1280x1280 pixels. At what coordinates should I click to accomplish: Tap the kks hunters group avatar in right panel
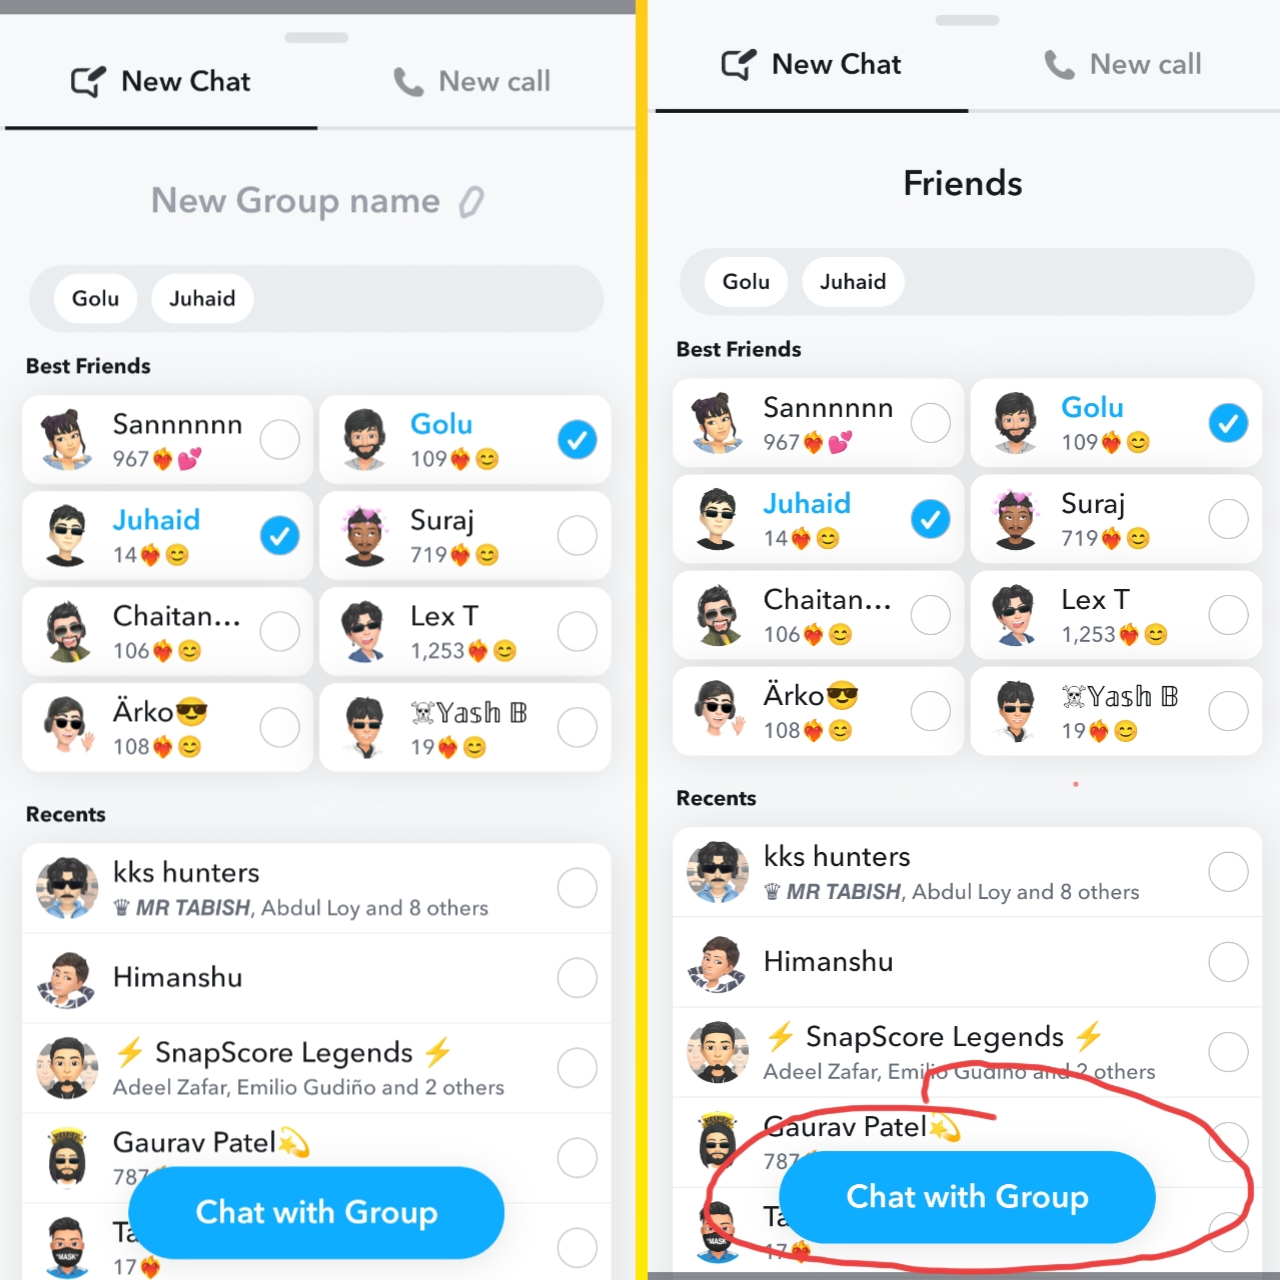point(718,872)
